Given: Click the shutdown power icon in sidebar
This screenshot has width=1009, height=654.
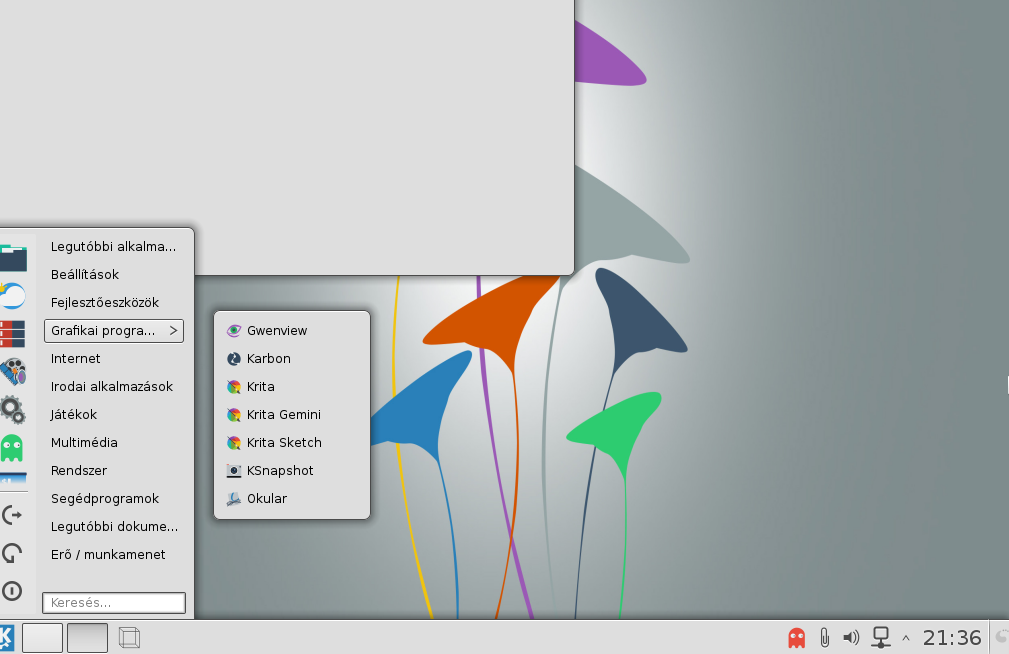Looking at the screenshot, I should coord(12,591).
